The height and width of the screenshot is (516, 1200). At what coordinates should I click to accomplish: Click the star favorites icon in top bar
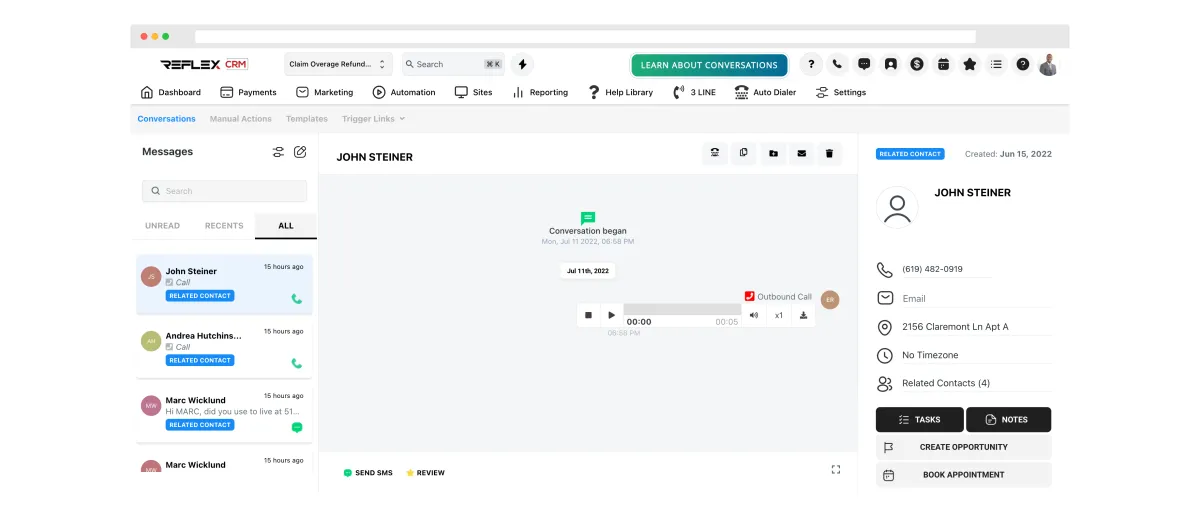click(969, 64)
